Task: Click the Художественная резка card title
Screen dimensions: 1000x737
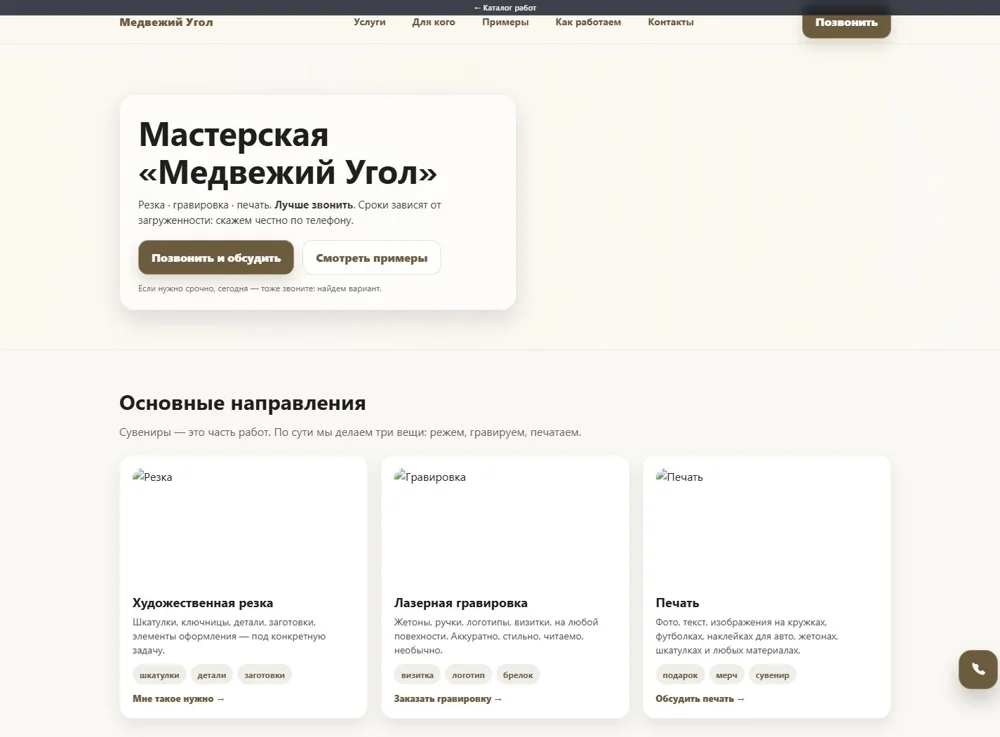Action: tap(203, 602)
